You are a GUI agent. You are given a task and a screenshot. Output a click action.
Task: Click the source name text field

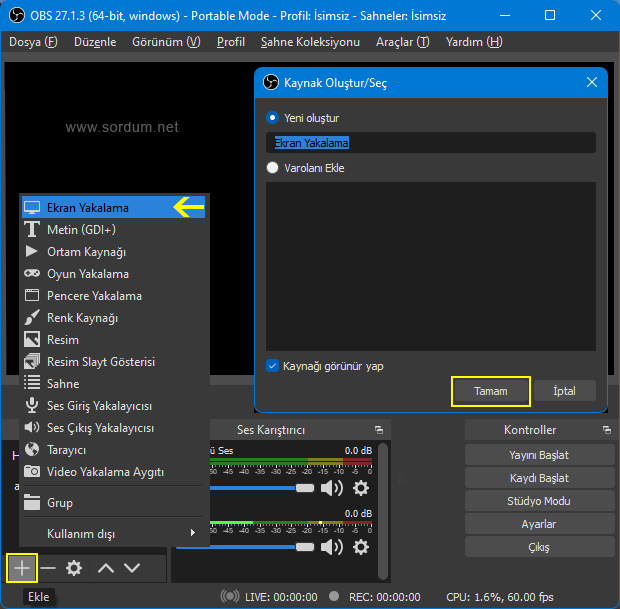(x=430, y=143)
